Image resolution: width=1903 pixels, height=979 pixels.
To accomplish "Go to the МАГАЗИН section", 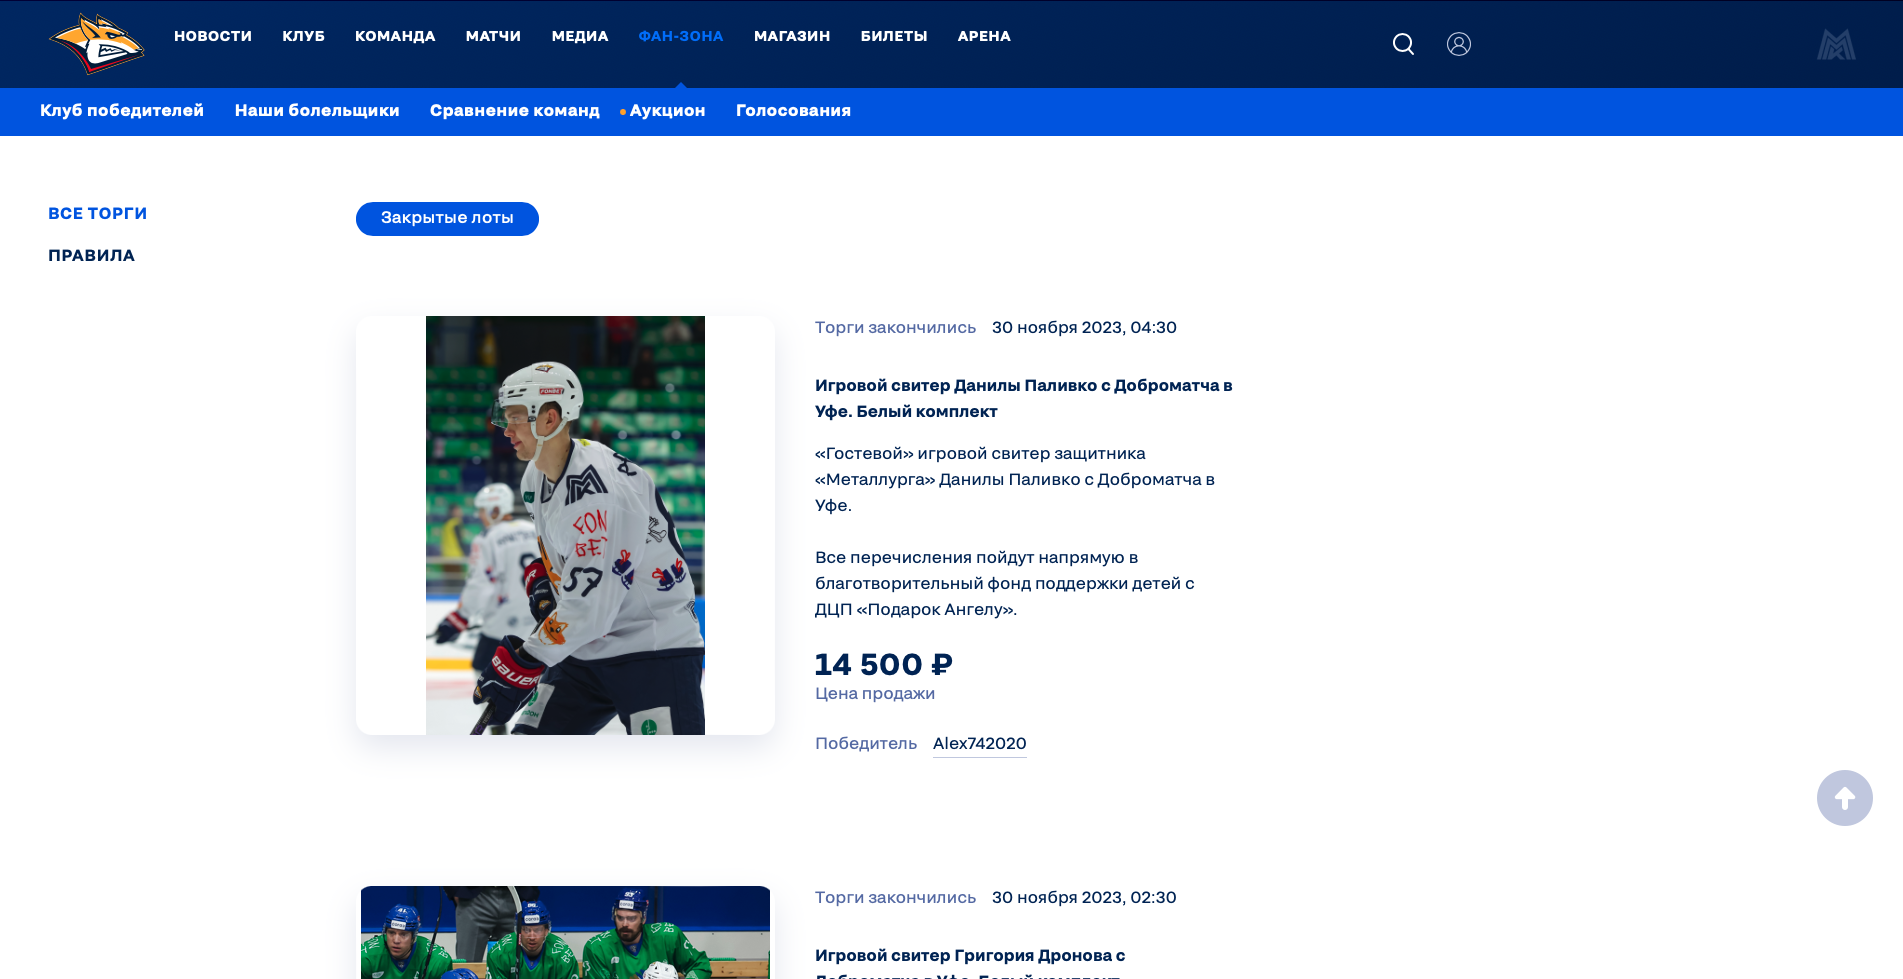I will pyautogui.click(x=792, y=36).
